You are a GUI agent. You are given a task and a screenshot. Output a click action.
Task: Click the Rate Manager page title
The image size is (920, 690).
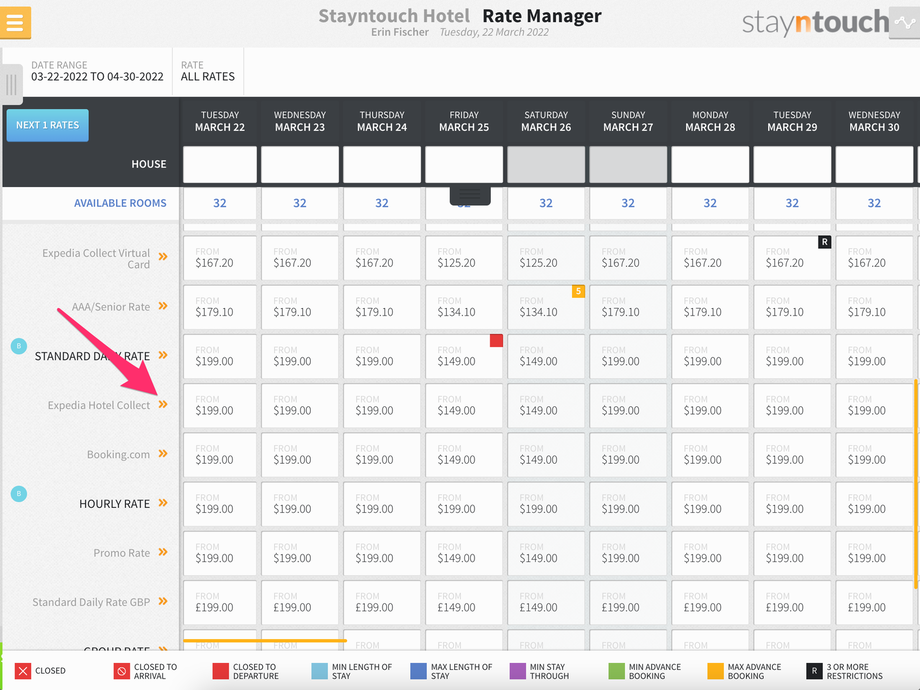(x=542, y=16)
